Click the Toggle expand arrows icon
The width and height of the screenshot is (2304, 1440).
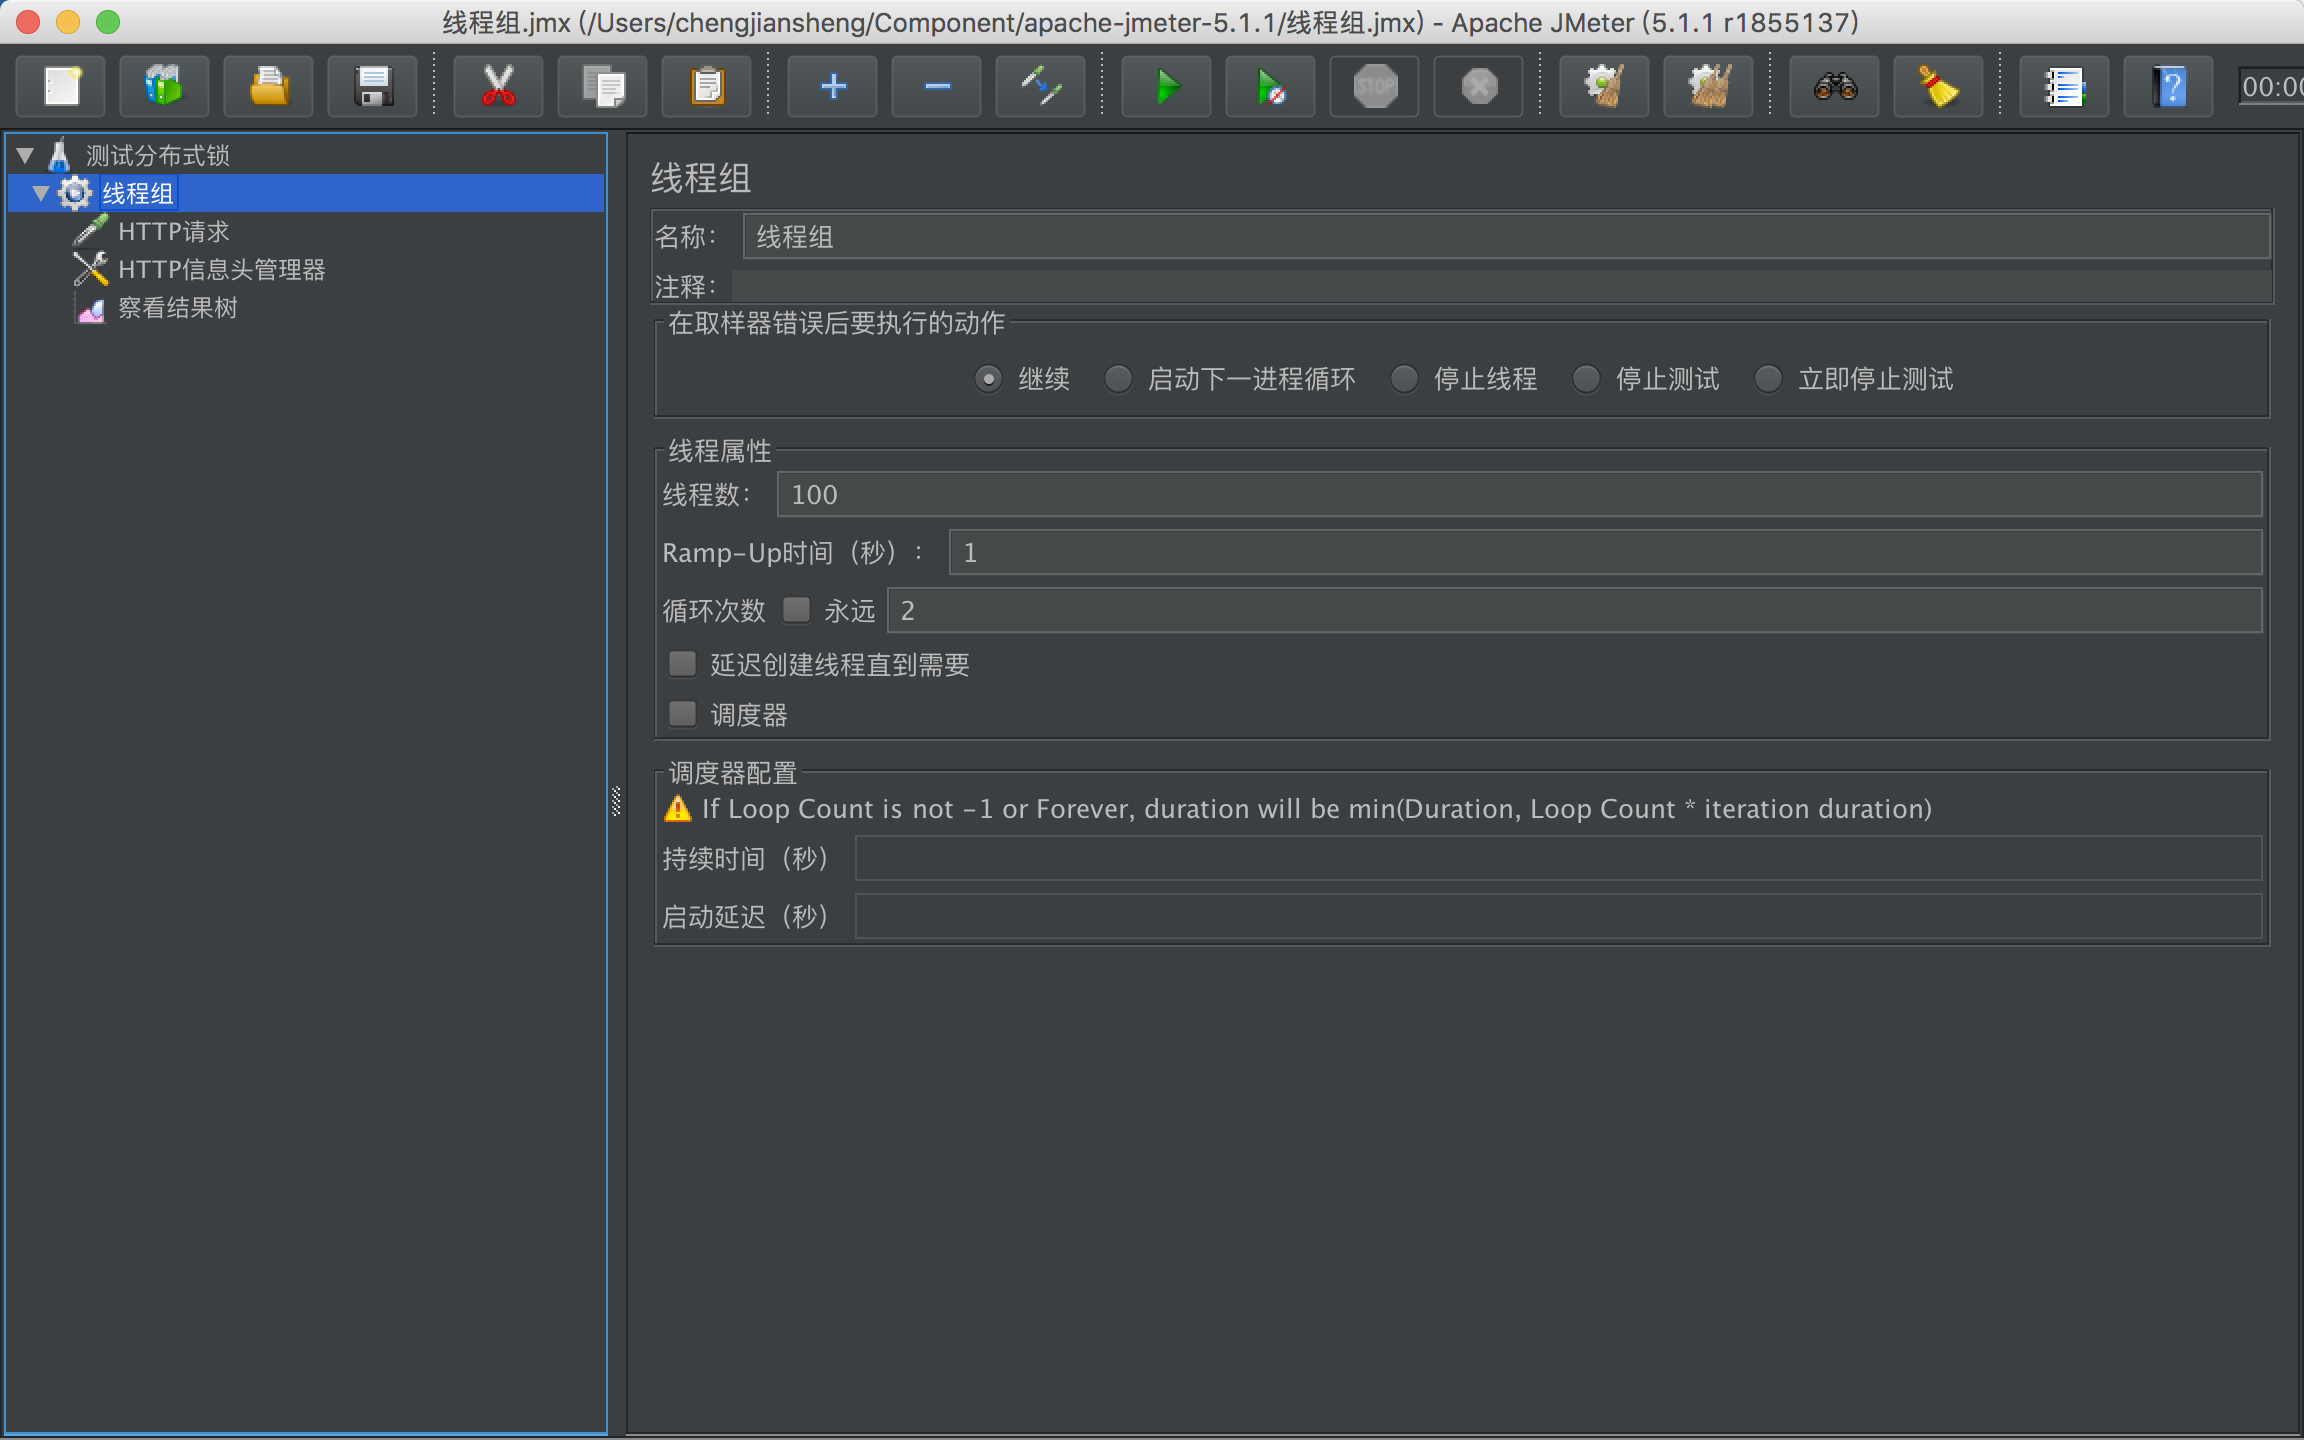click(1040, 87)
